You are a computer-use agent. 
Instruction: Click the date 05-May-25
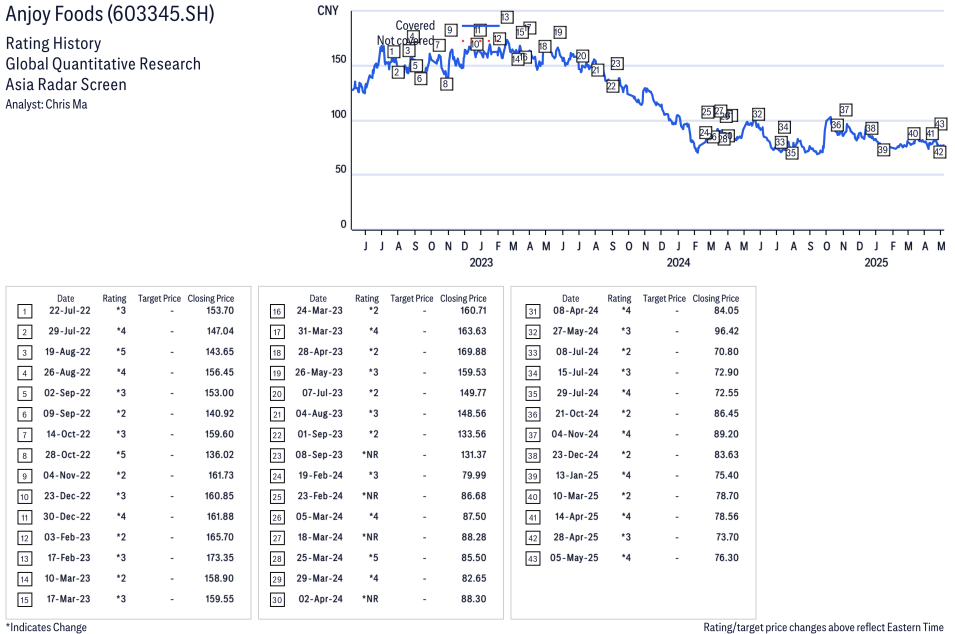click(574, 558)
